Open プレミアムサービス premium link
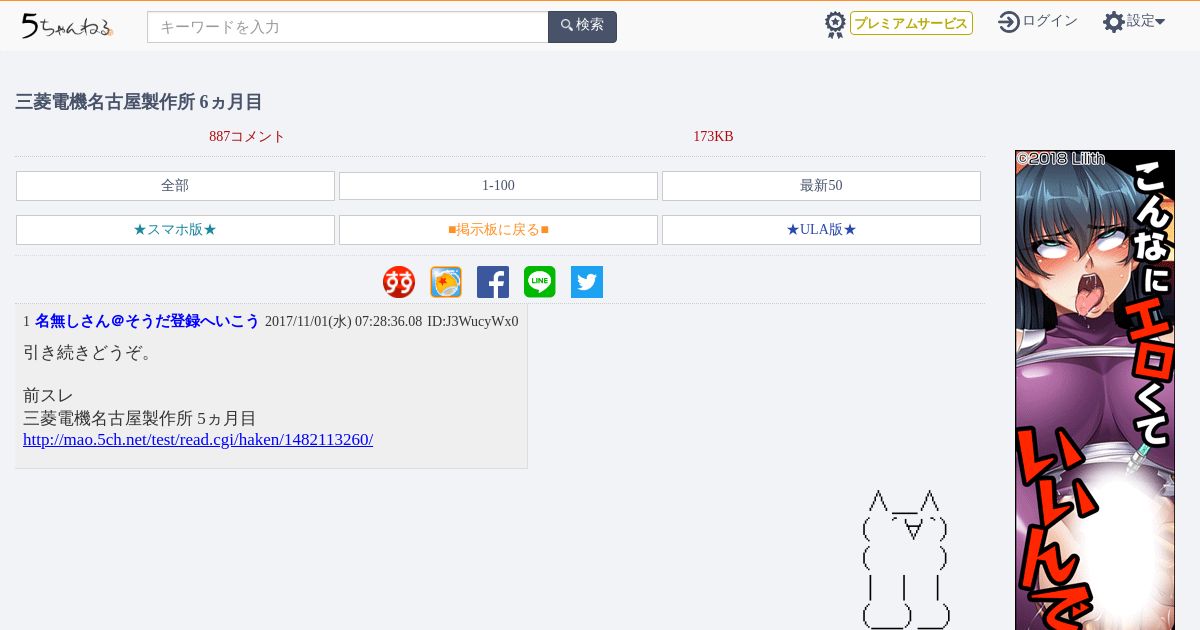1200x630 pixels. pyautogui.click(x=911, y=23)
